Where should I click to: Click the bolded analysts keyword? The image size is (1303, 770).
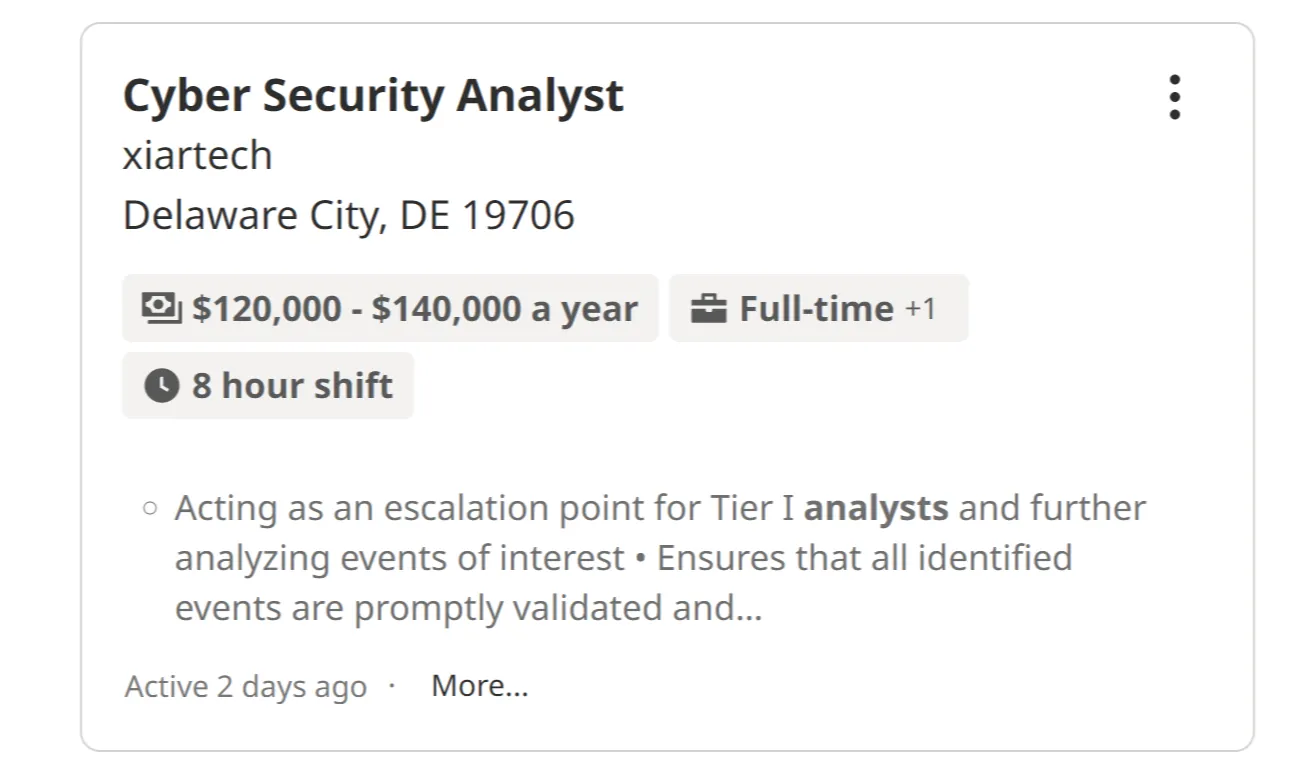point(876,508)
